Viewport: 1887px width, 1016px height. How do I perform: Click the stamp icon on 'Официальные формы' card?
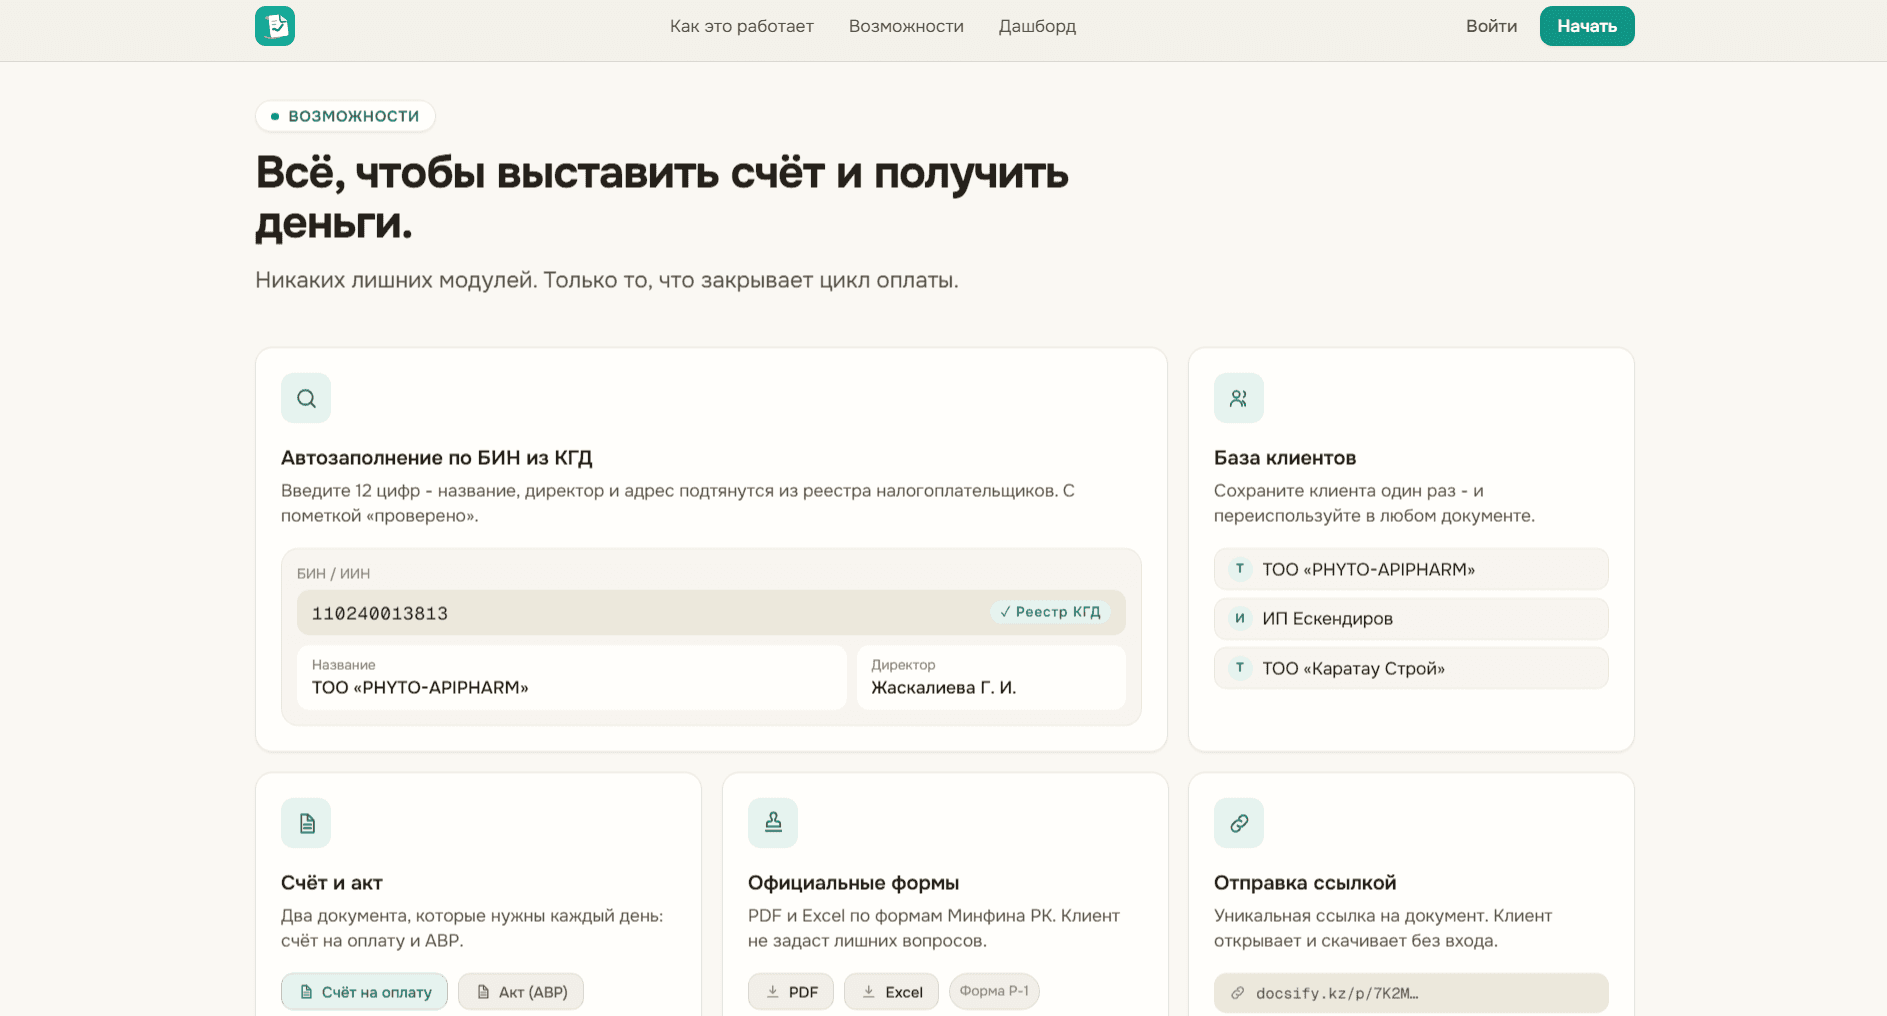point(773,823)
